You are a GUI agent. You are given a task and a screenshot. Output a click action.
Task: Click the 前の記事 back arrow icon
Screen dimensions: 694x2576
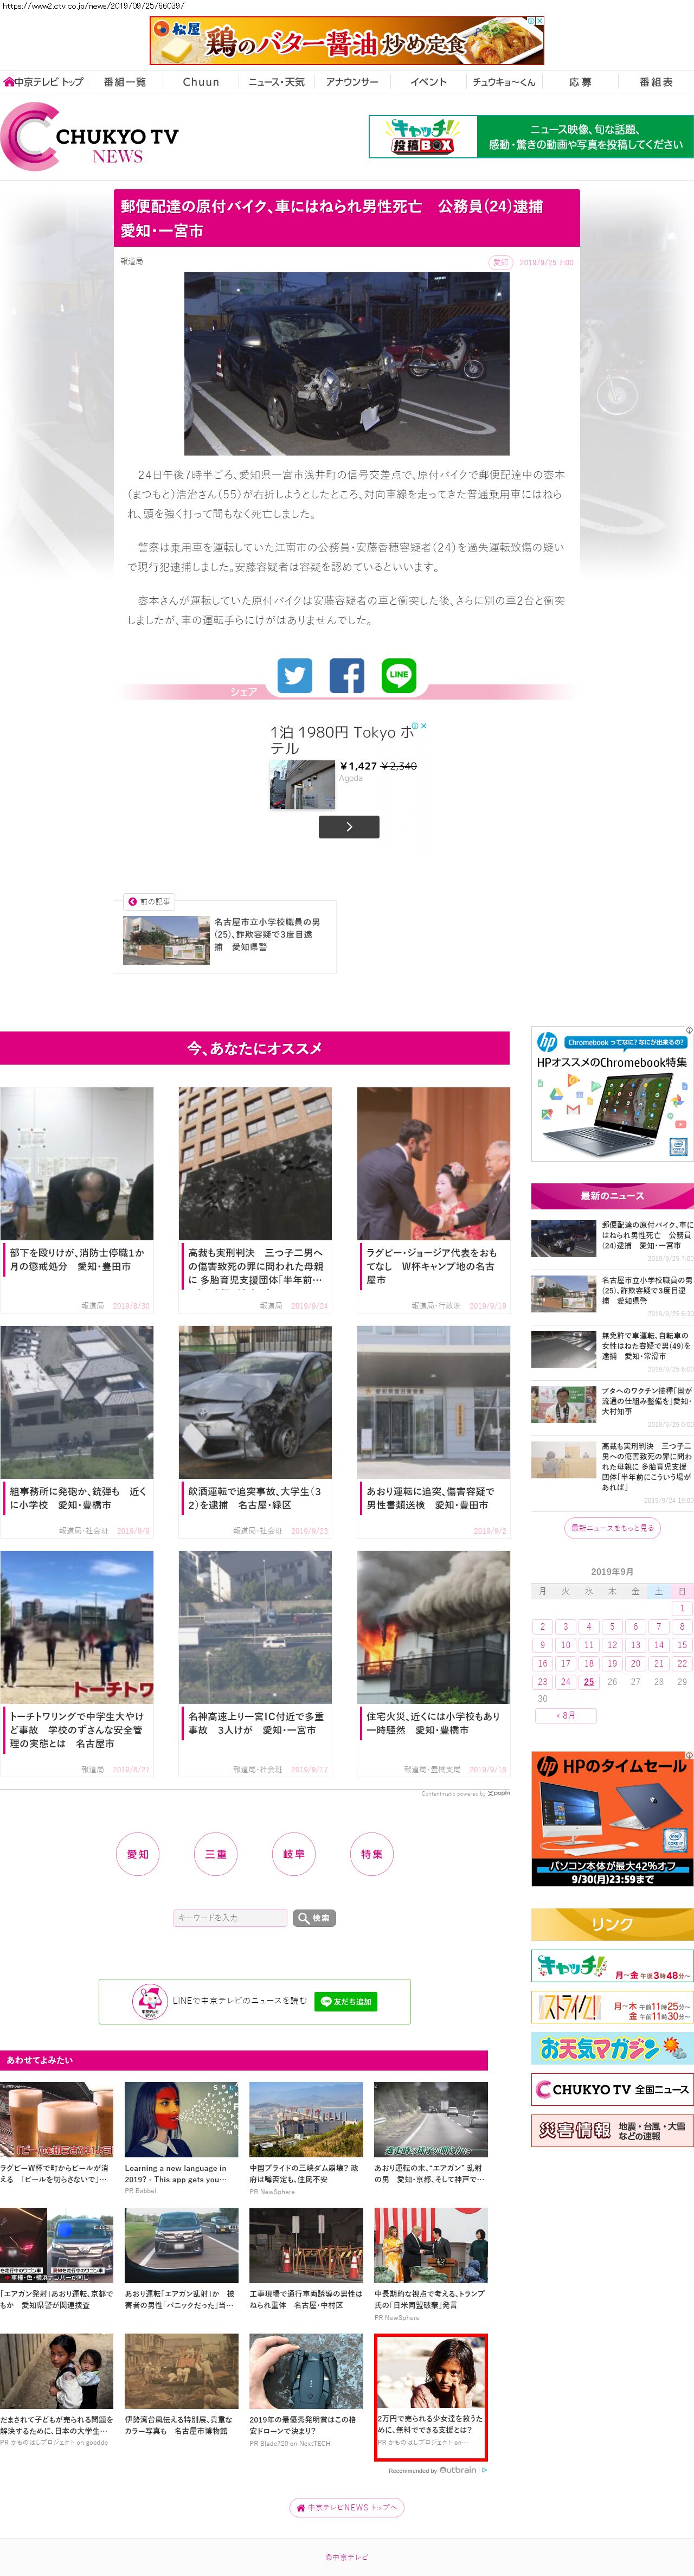132,901
